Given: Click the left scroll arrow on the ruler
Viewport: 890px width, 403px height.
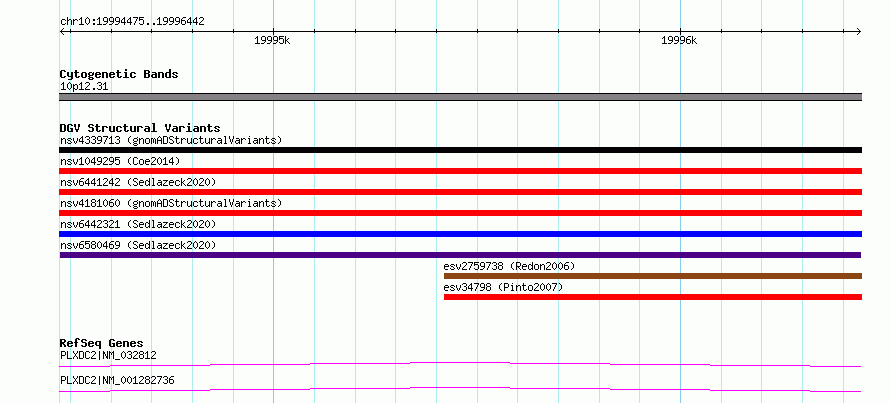Looking at the screenshot, I should click(x=62, y=31).
